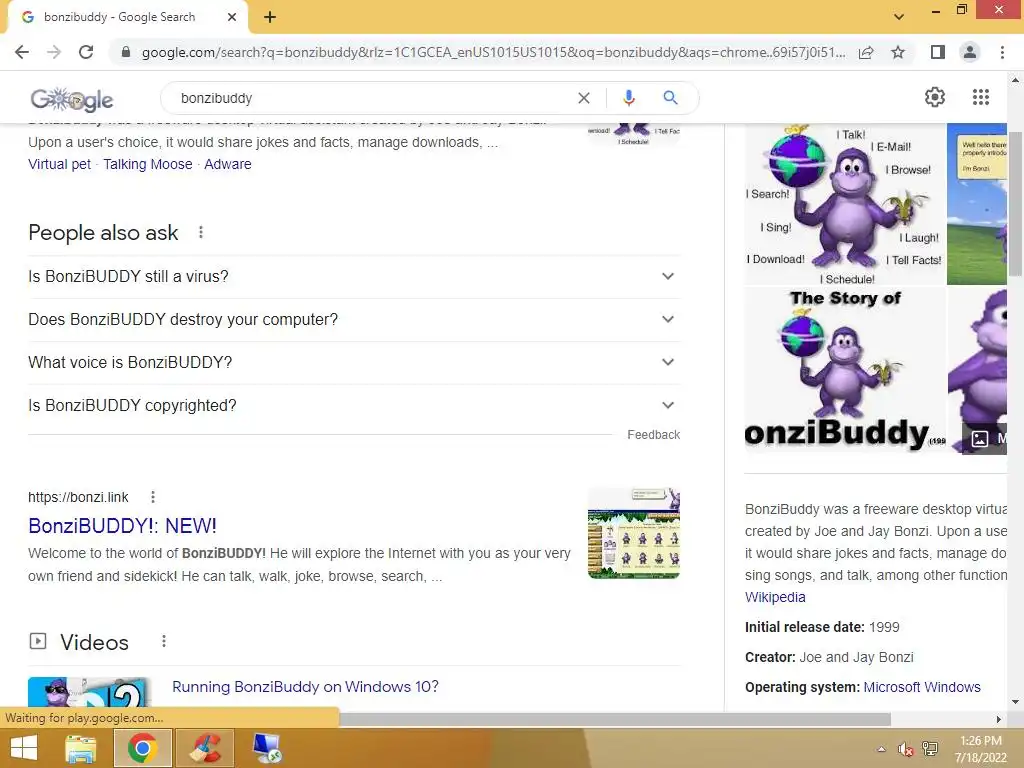Screen dimensions: 1024x768
Task: Open File Explorer from taskbar
Action: pos(81,748)
